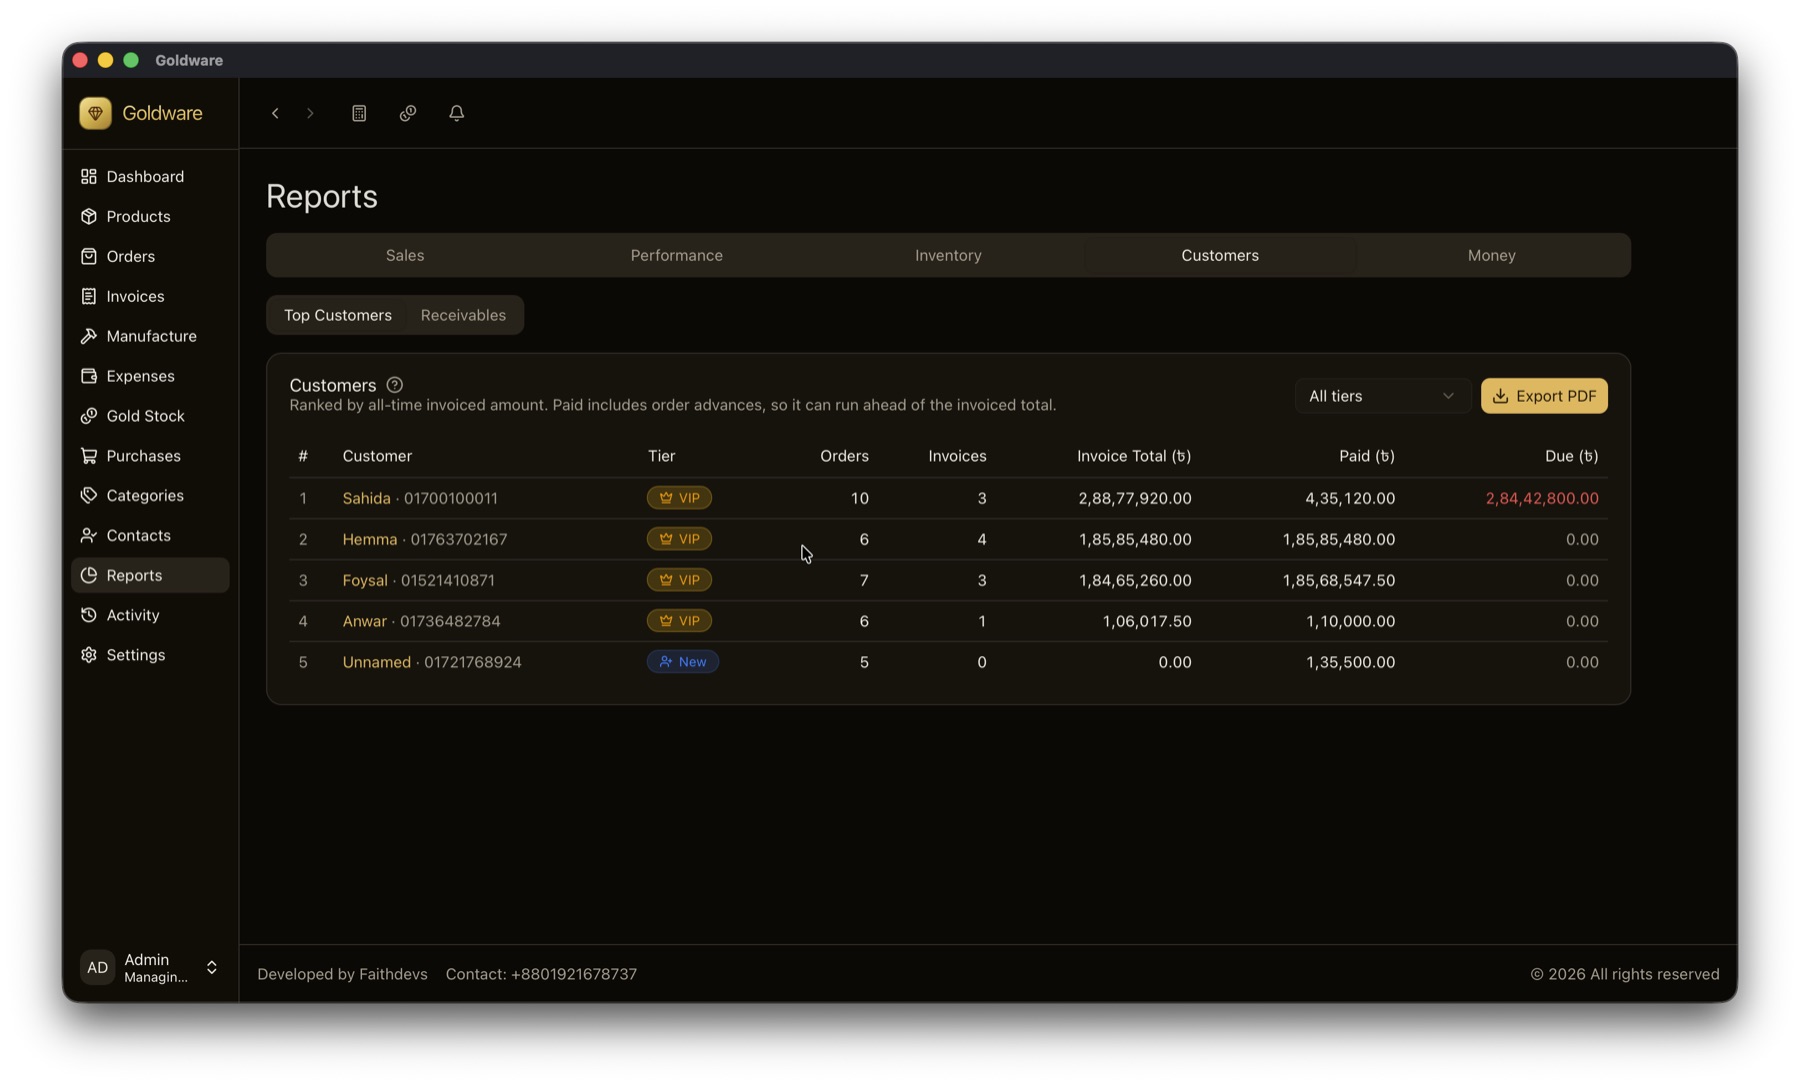This screenshot has height=1085, width=1800.
Task: Go forward with the right arrow
Action: tap(310, 113)
